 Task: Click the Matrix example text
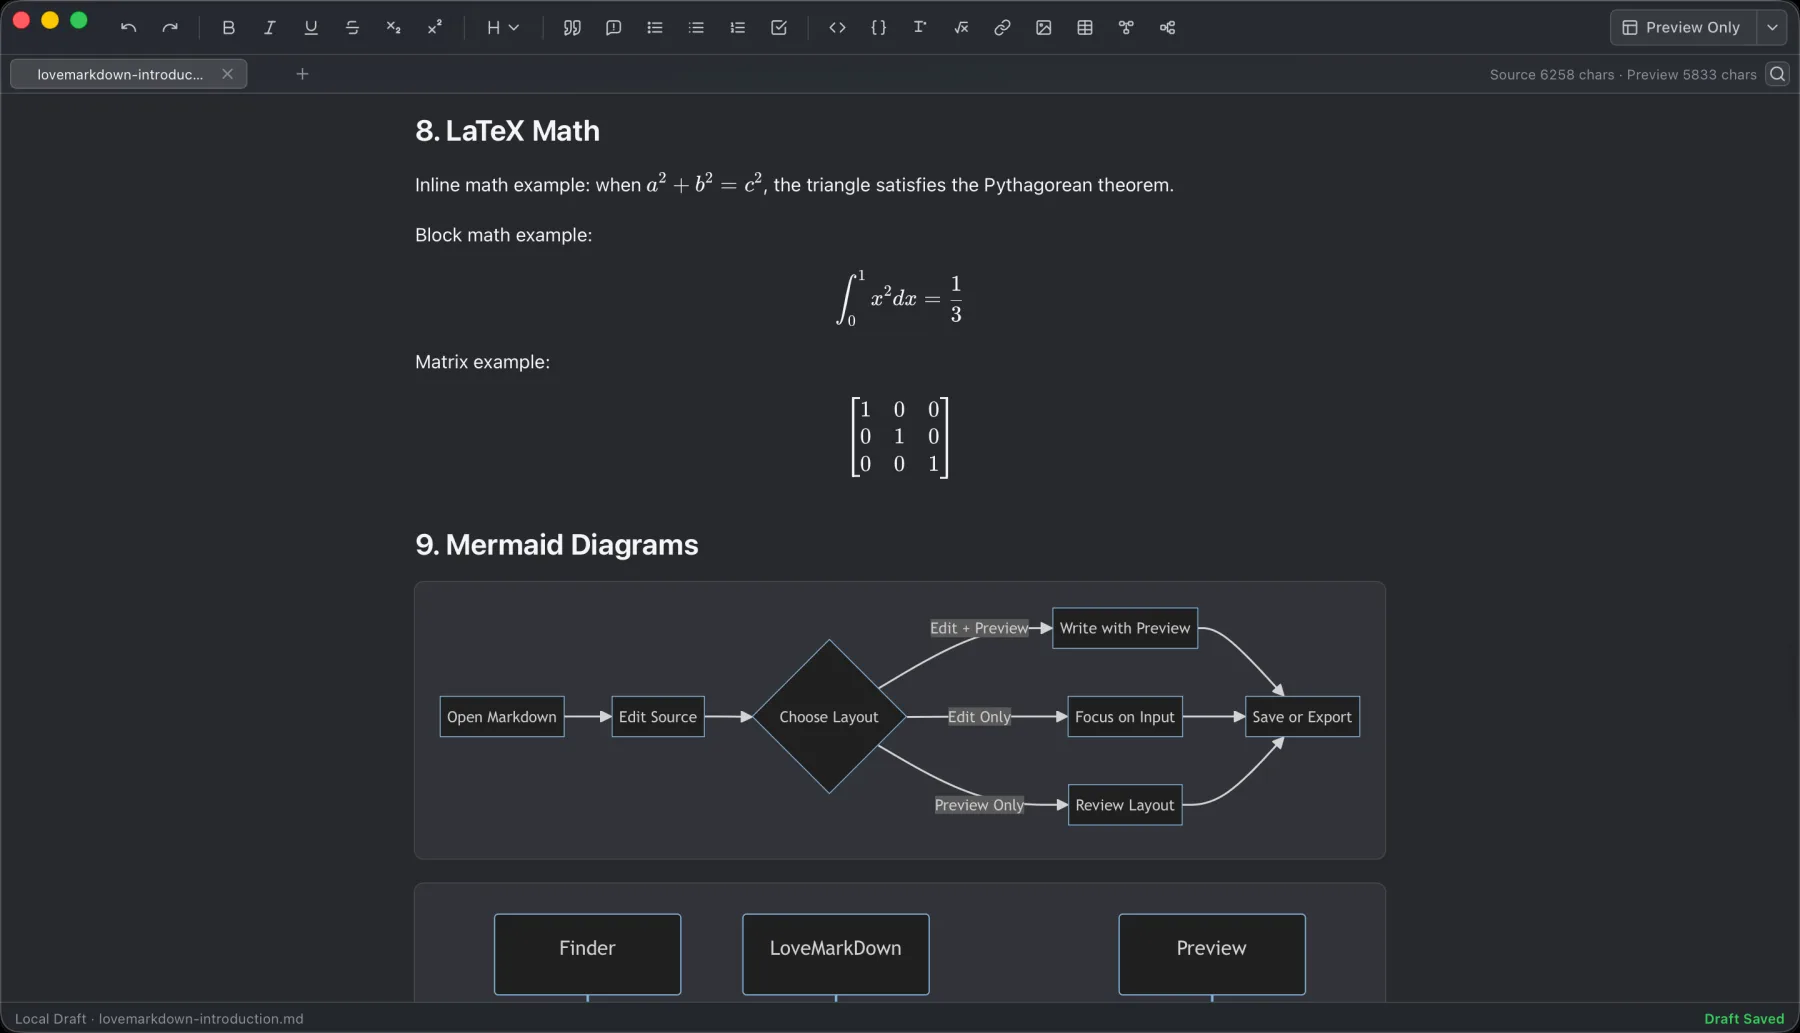click(x=482, y=362)
